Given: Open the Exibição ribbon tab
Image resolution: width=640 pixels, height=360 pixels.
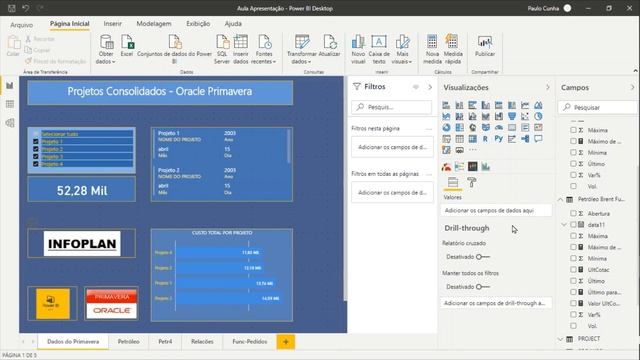Looking at the screenshot, I should click(198, 24).
